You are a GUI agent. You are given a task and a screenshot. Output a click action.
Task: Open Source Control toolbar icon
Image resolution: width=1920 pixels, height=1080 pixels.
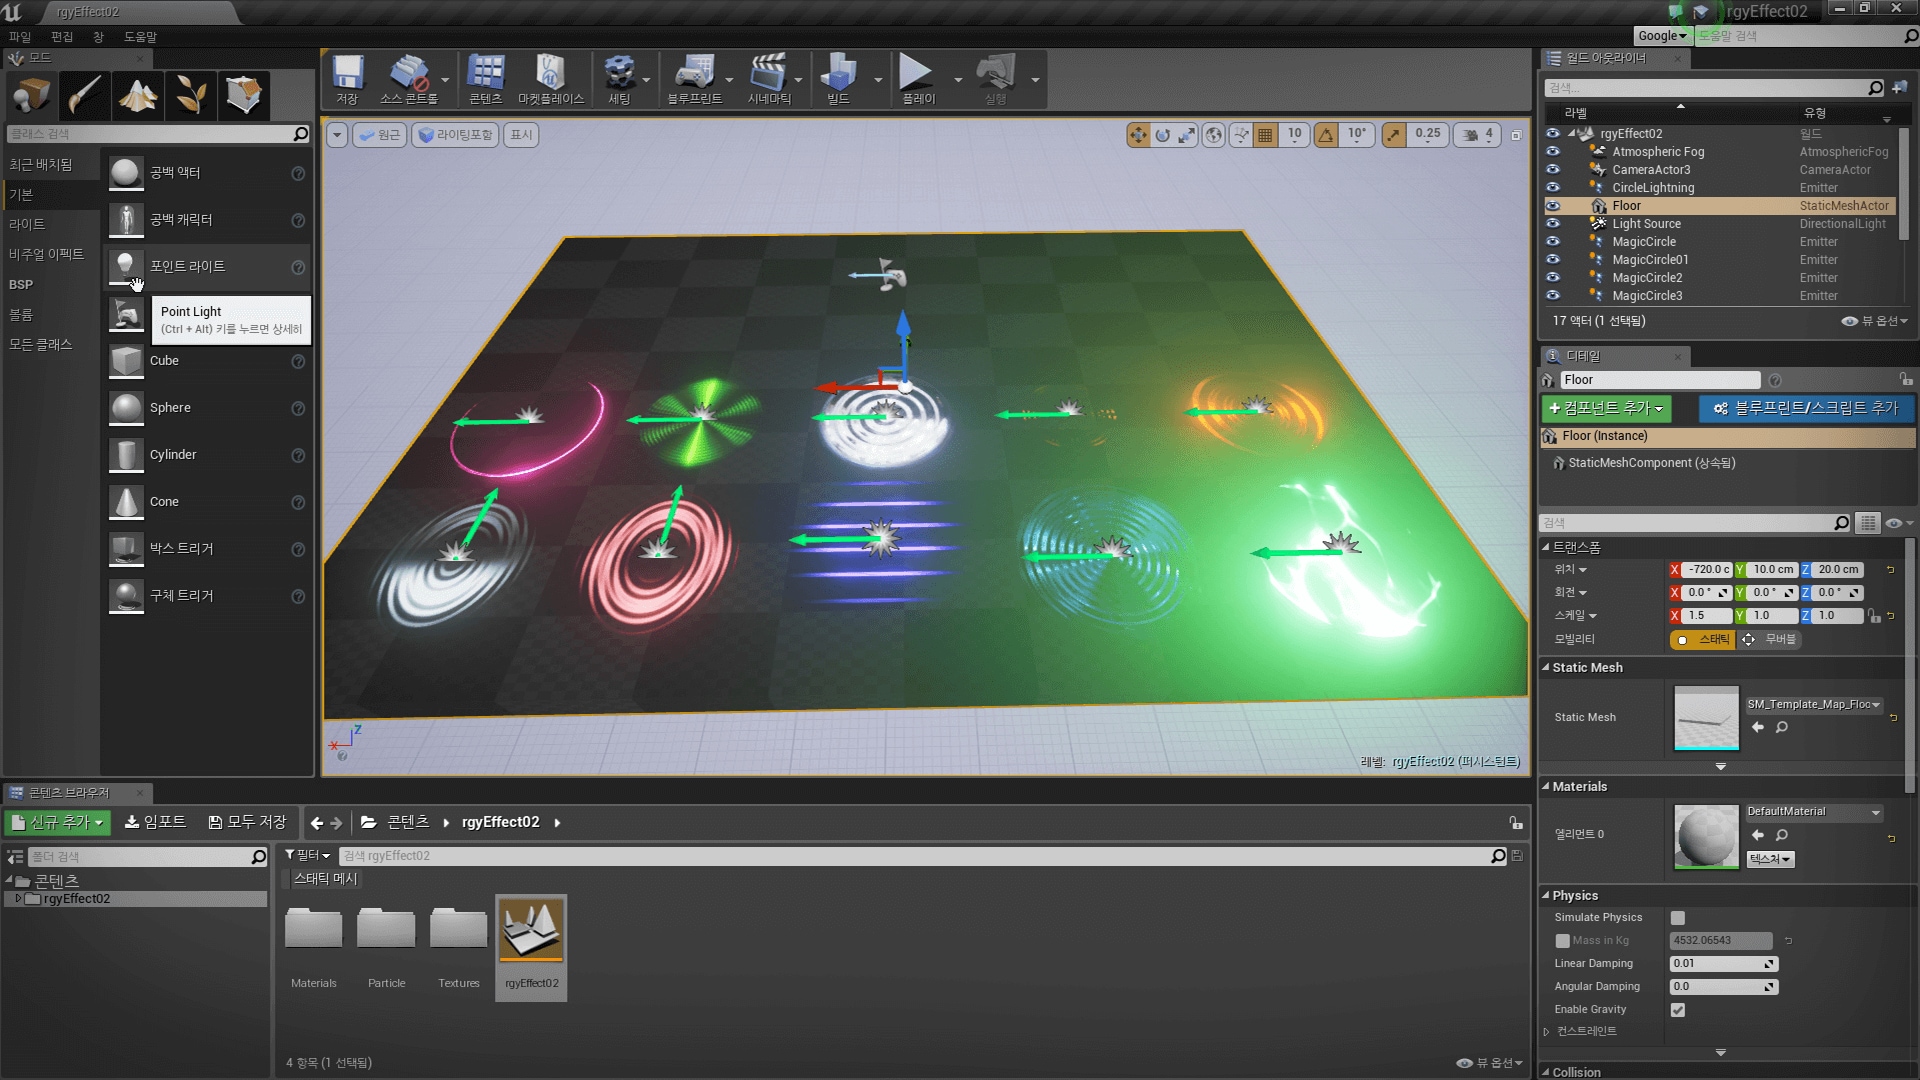click(x=409, y=79)
